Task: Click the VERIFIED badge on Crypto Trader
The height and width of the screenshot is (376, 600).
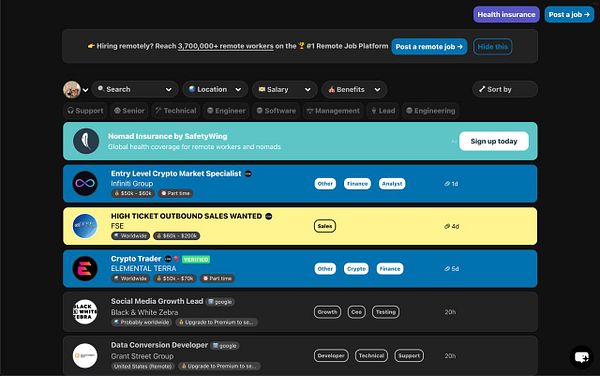Action: (196, 259)
